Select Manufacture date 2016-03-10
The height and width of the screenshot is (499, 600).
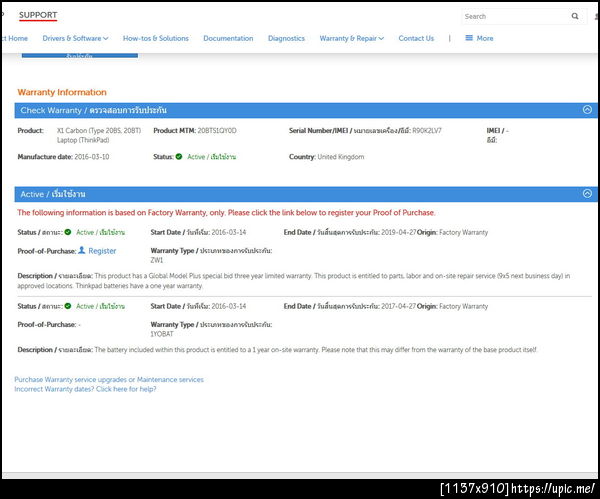pyautogui.click(x=91, y=157)
